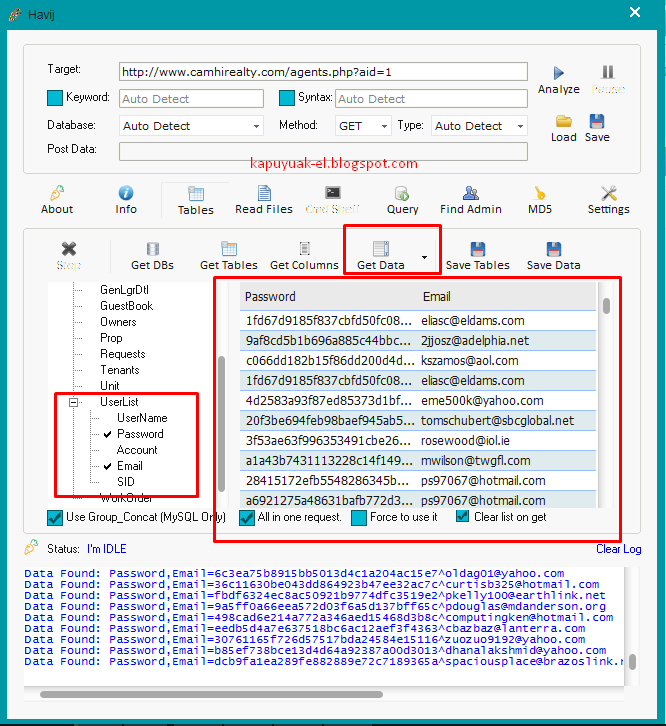Click the Password column header
The image size is (666, 726).
270,297
